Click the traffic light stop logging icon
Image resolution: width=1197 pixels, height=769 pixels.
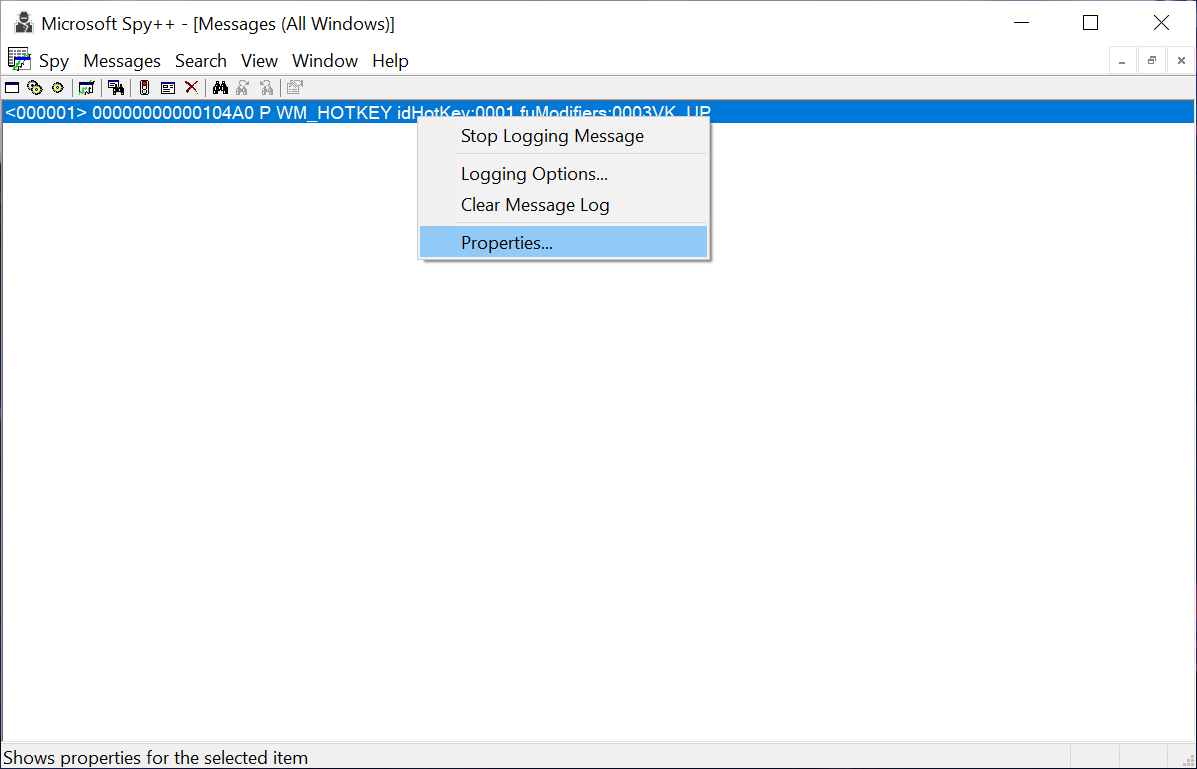point(144,88)
